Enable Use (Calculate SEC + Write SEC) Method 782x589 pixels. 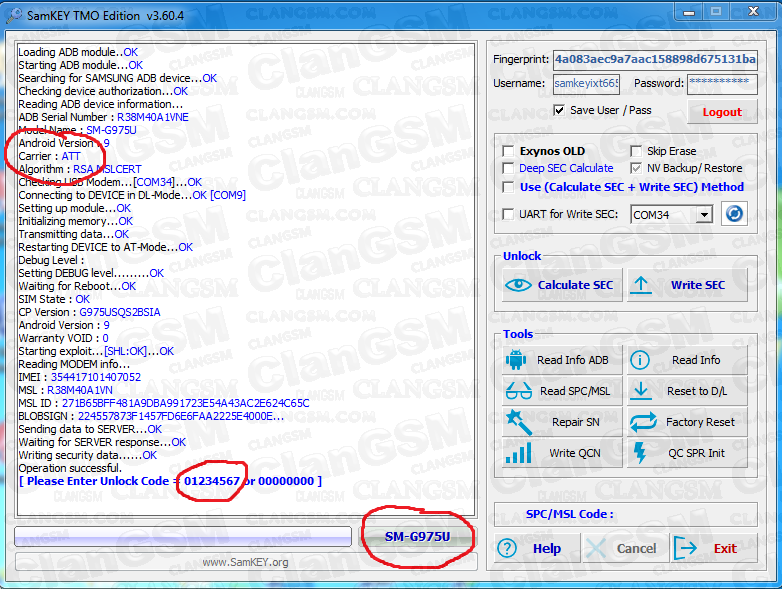click(508, 187)
